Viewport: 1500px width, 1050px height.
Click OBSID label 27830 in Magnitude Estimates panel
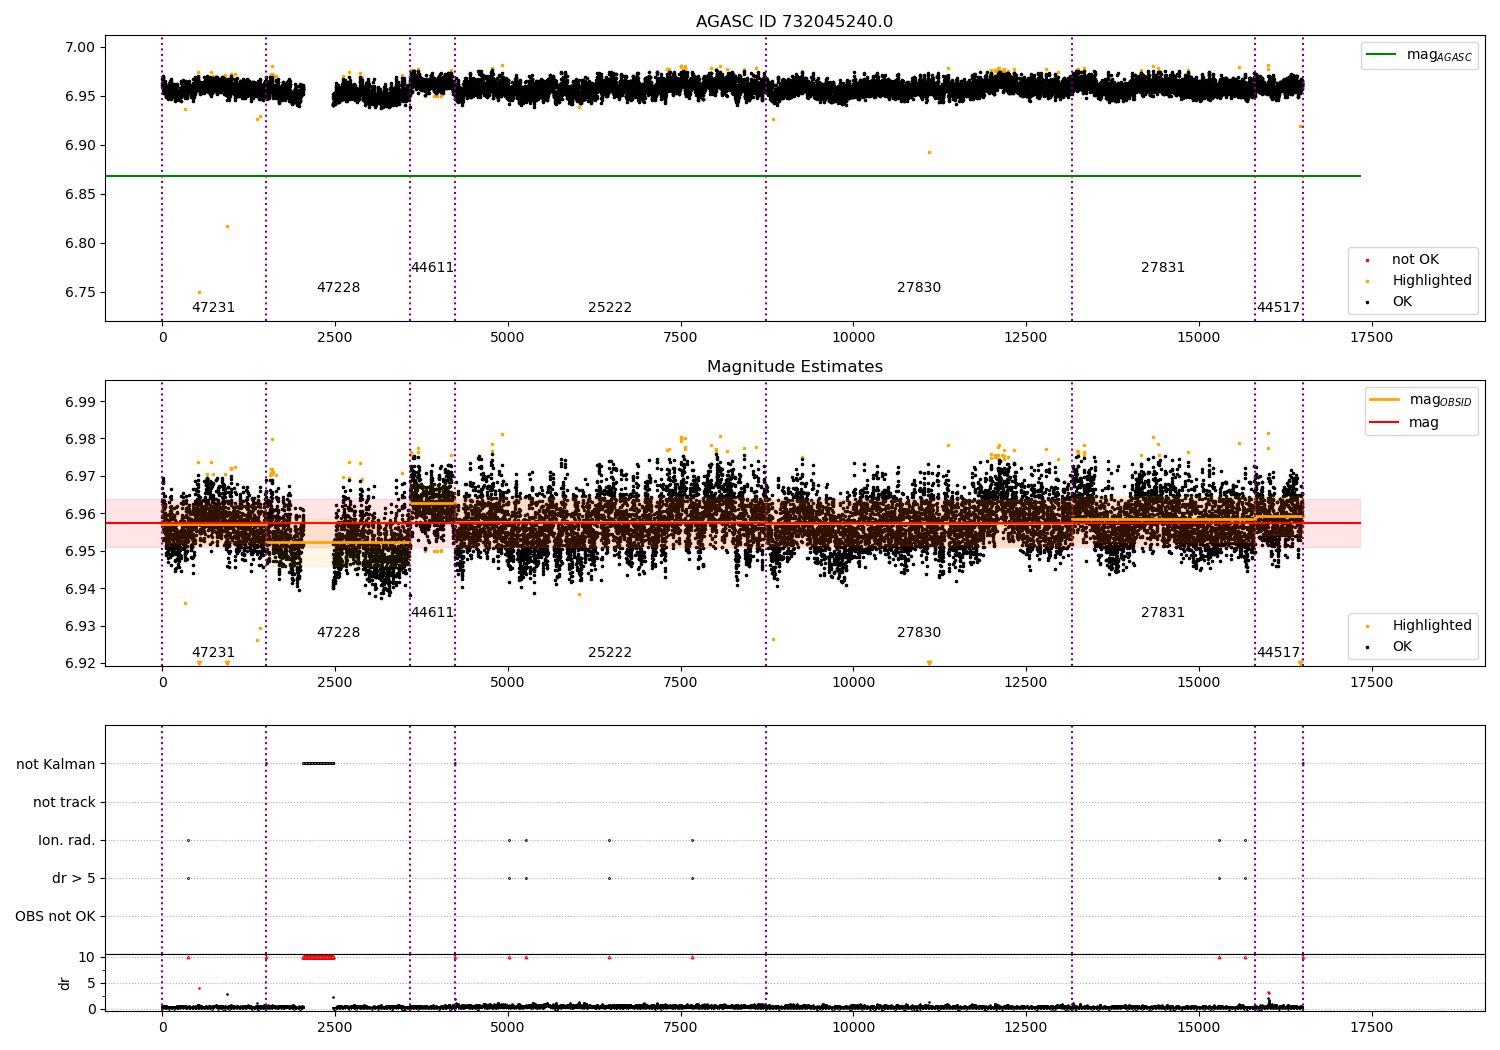[919, 633]
